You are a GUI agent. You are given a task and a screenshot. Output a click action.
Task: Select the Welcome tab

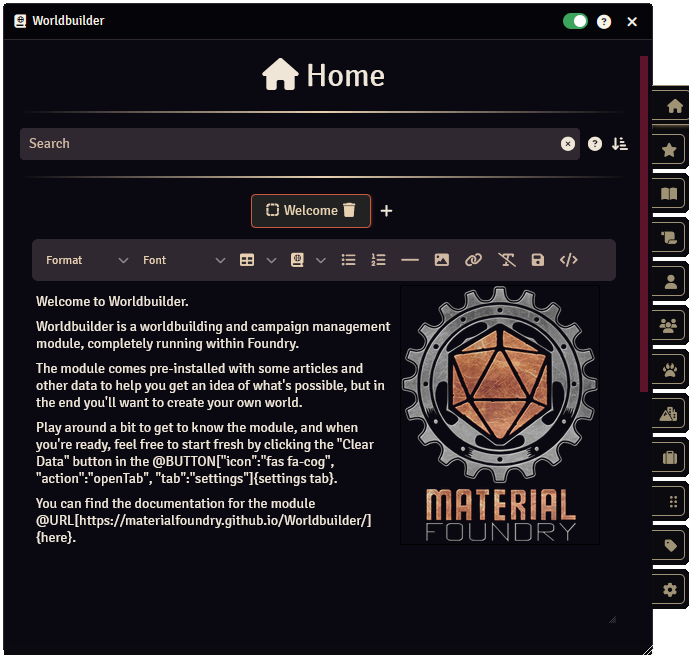pyautogui.click(x=311, y=211)
